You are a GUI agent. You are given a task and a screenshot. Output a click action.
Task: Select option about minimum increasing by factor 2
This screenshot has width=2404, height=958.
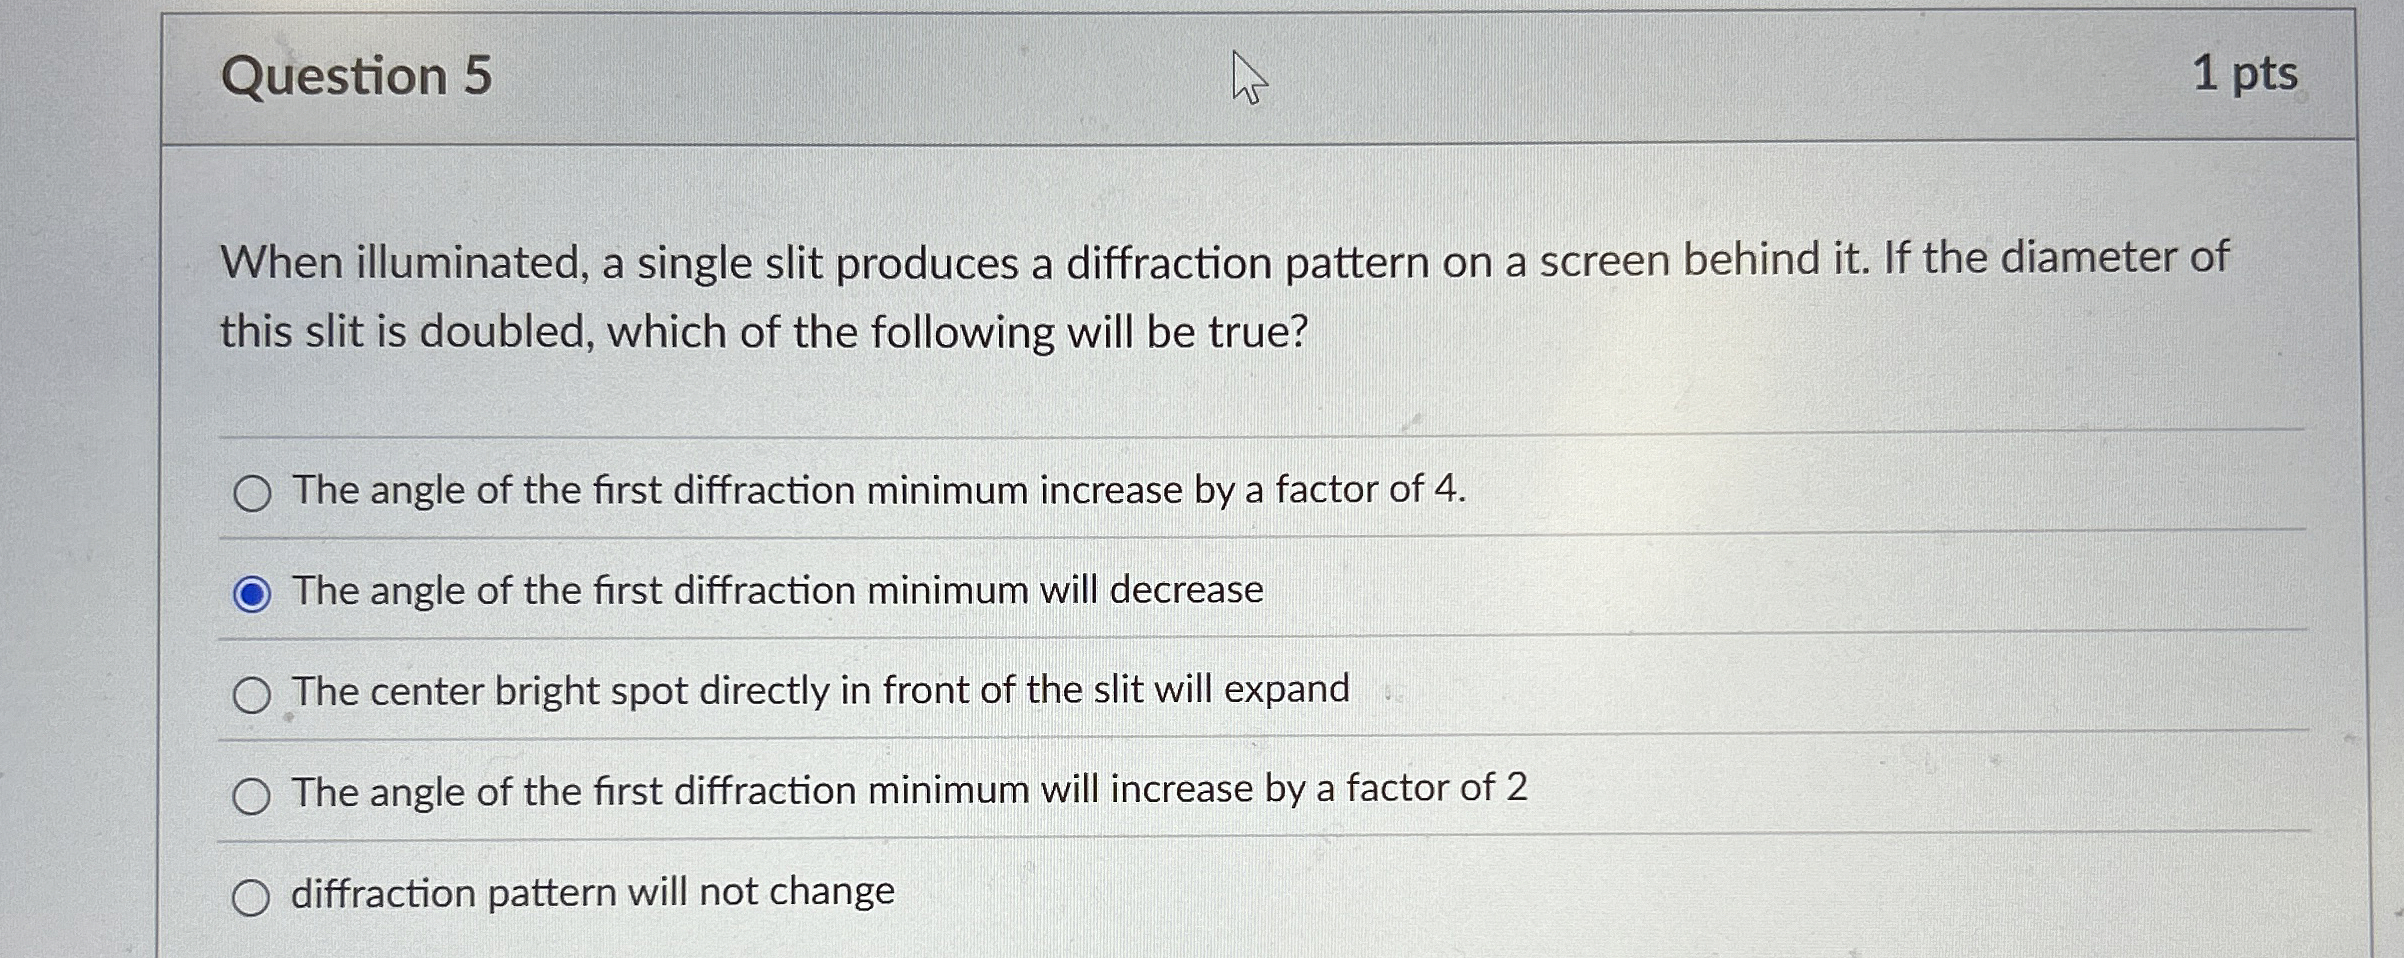255,793
